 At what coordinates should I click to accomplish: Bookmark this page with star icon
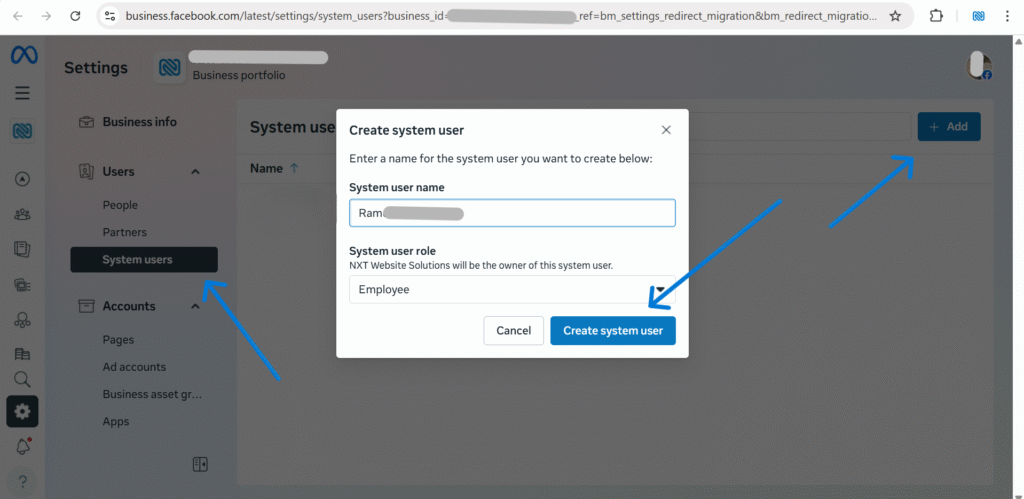click(895, 16)
